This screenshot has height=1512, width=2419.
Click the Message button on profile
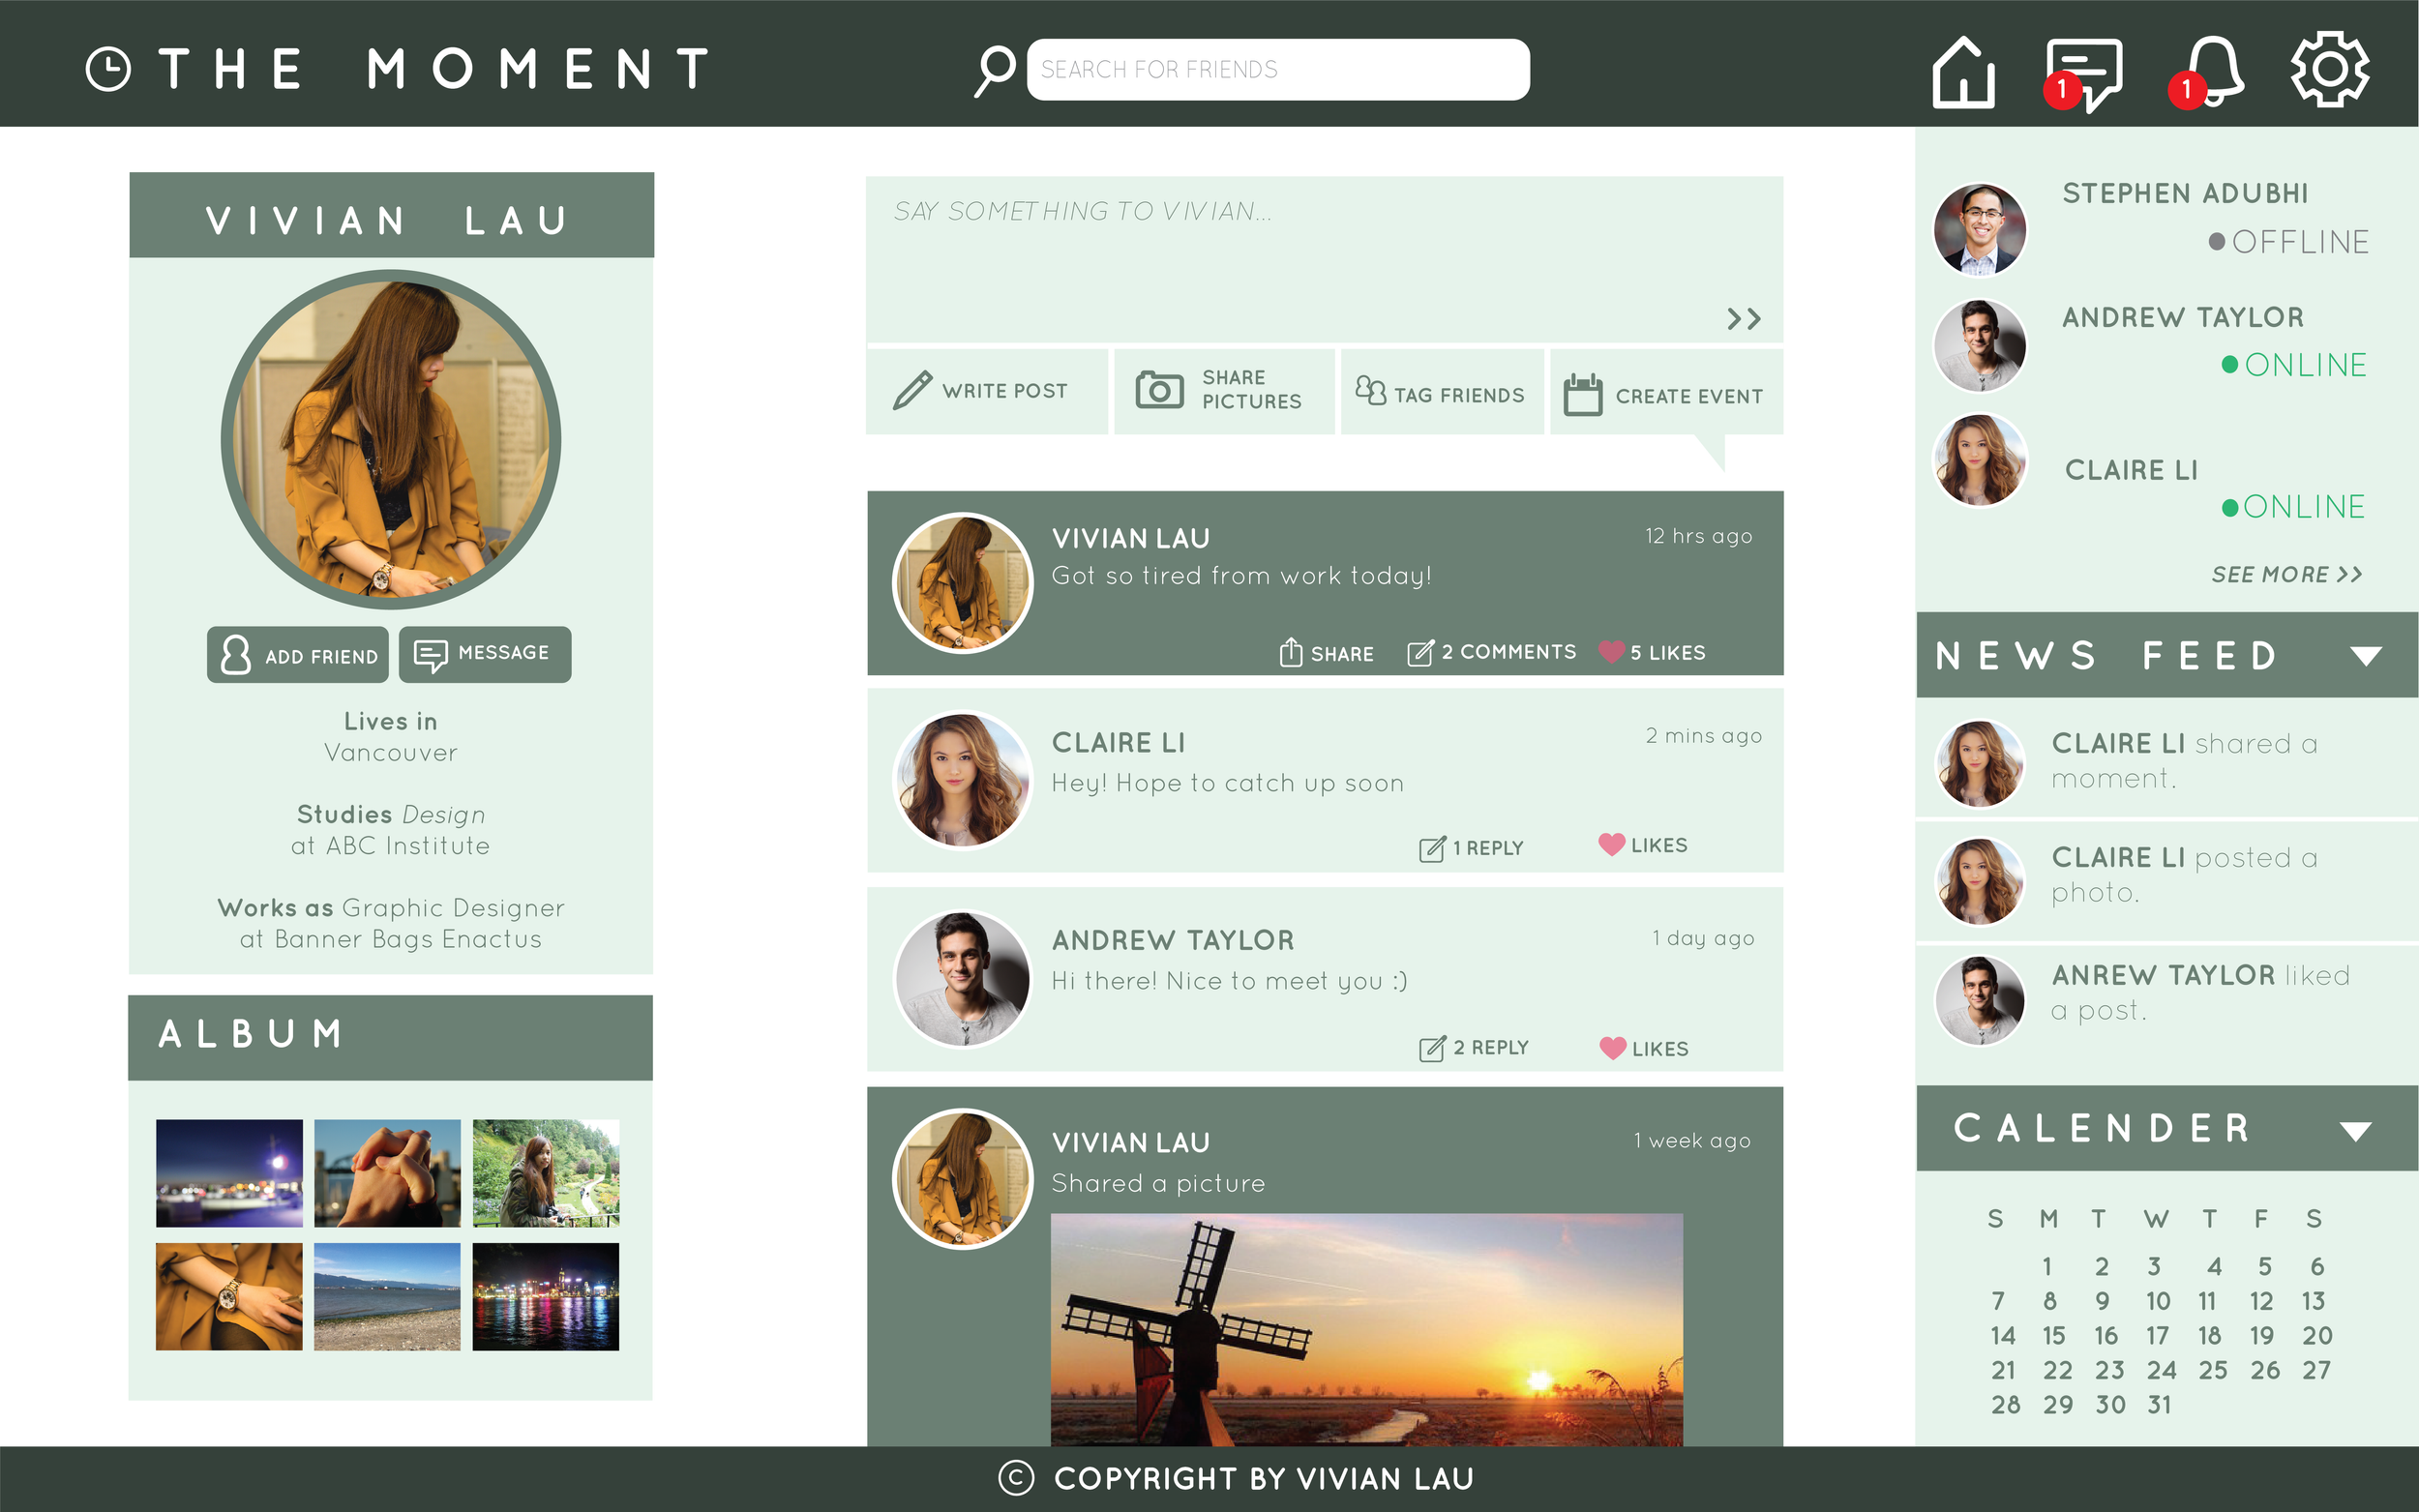[485, 654]
